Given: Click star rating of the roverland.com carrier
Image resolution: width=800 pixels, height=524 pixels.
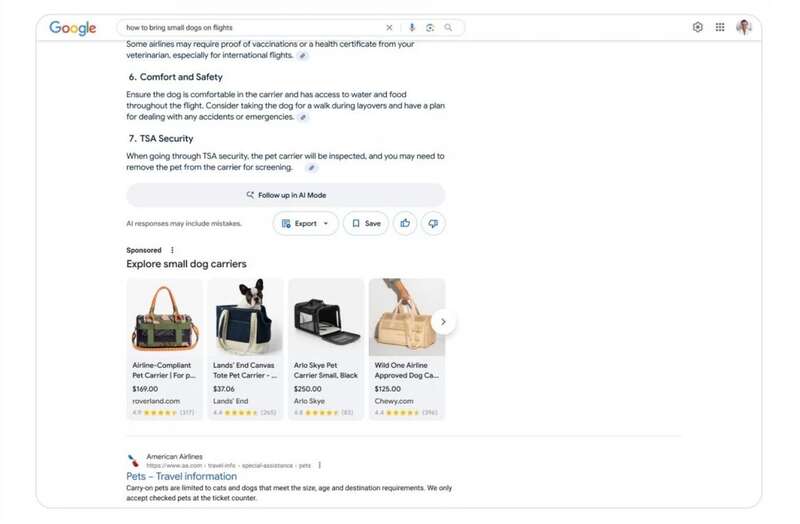Looking at the screenshot, I should point(160,412).
